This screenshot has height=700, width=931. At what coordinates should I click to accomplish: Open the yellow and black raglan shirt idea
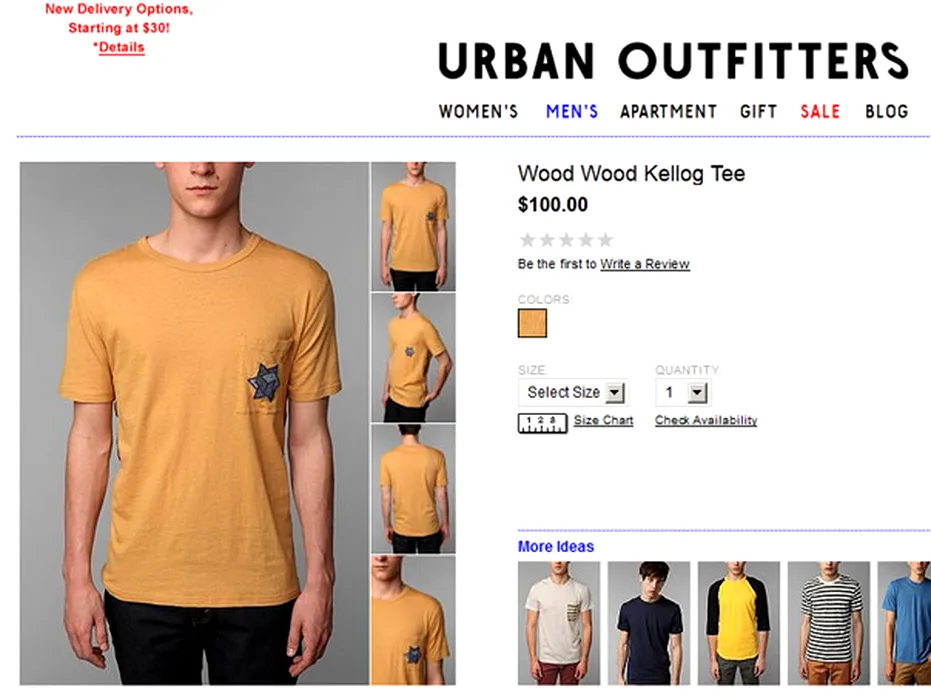739,623
